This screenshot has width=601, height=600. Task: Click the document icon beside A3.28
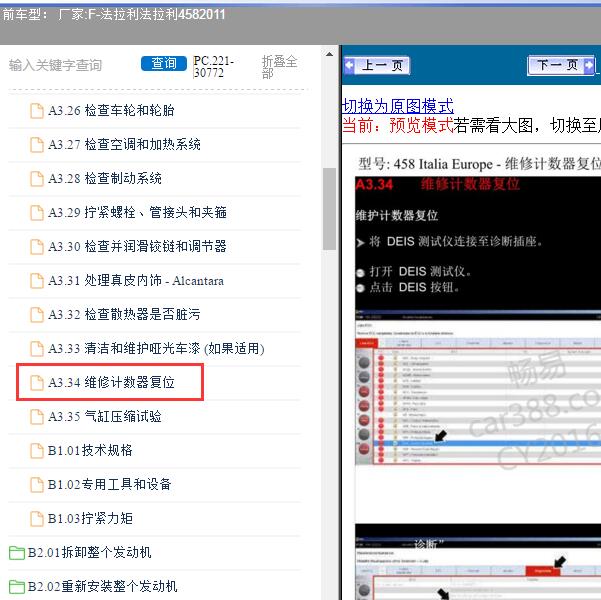pyautogui.click(x=37, y=179)
